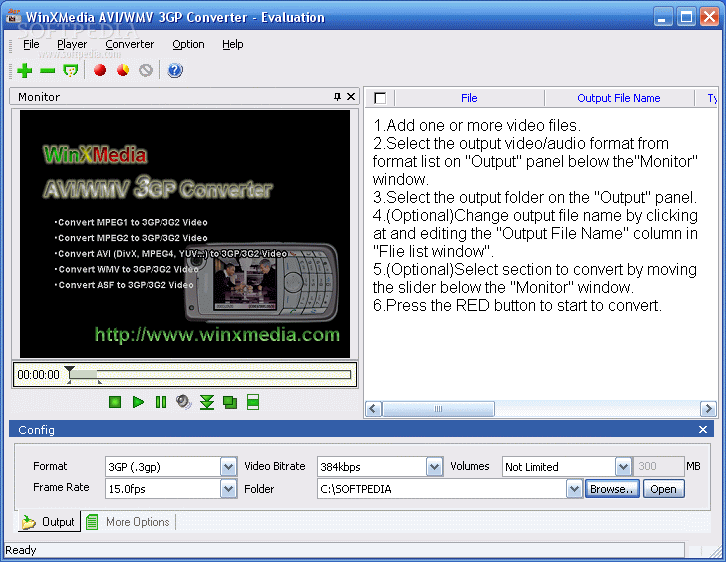This screenshot has width=726, height=562.
Task: Open the Video Bitrate dropdown
Action: (x=434, y=467)
